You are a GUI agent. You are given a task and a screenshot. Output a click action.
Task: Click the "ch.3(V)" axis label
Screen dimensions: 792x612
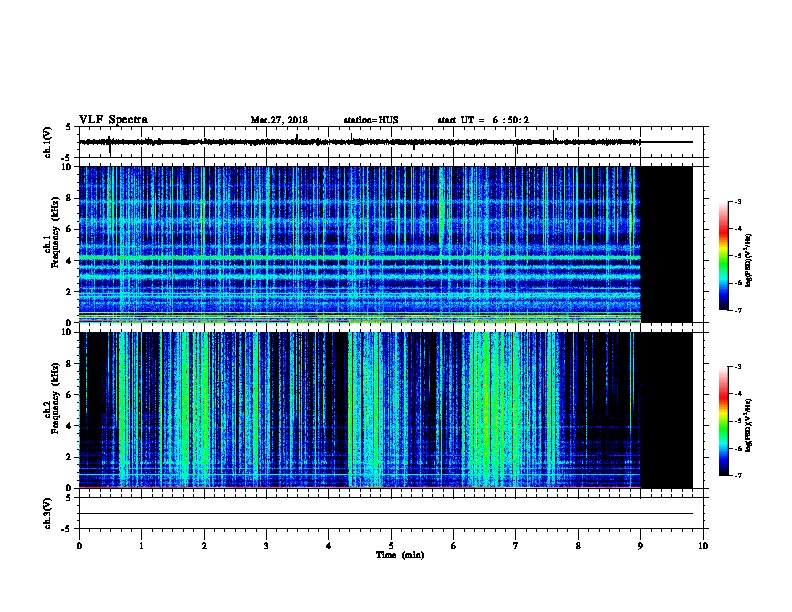click(x=48, y=513)
